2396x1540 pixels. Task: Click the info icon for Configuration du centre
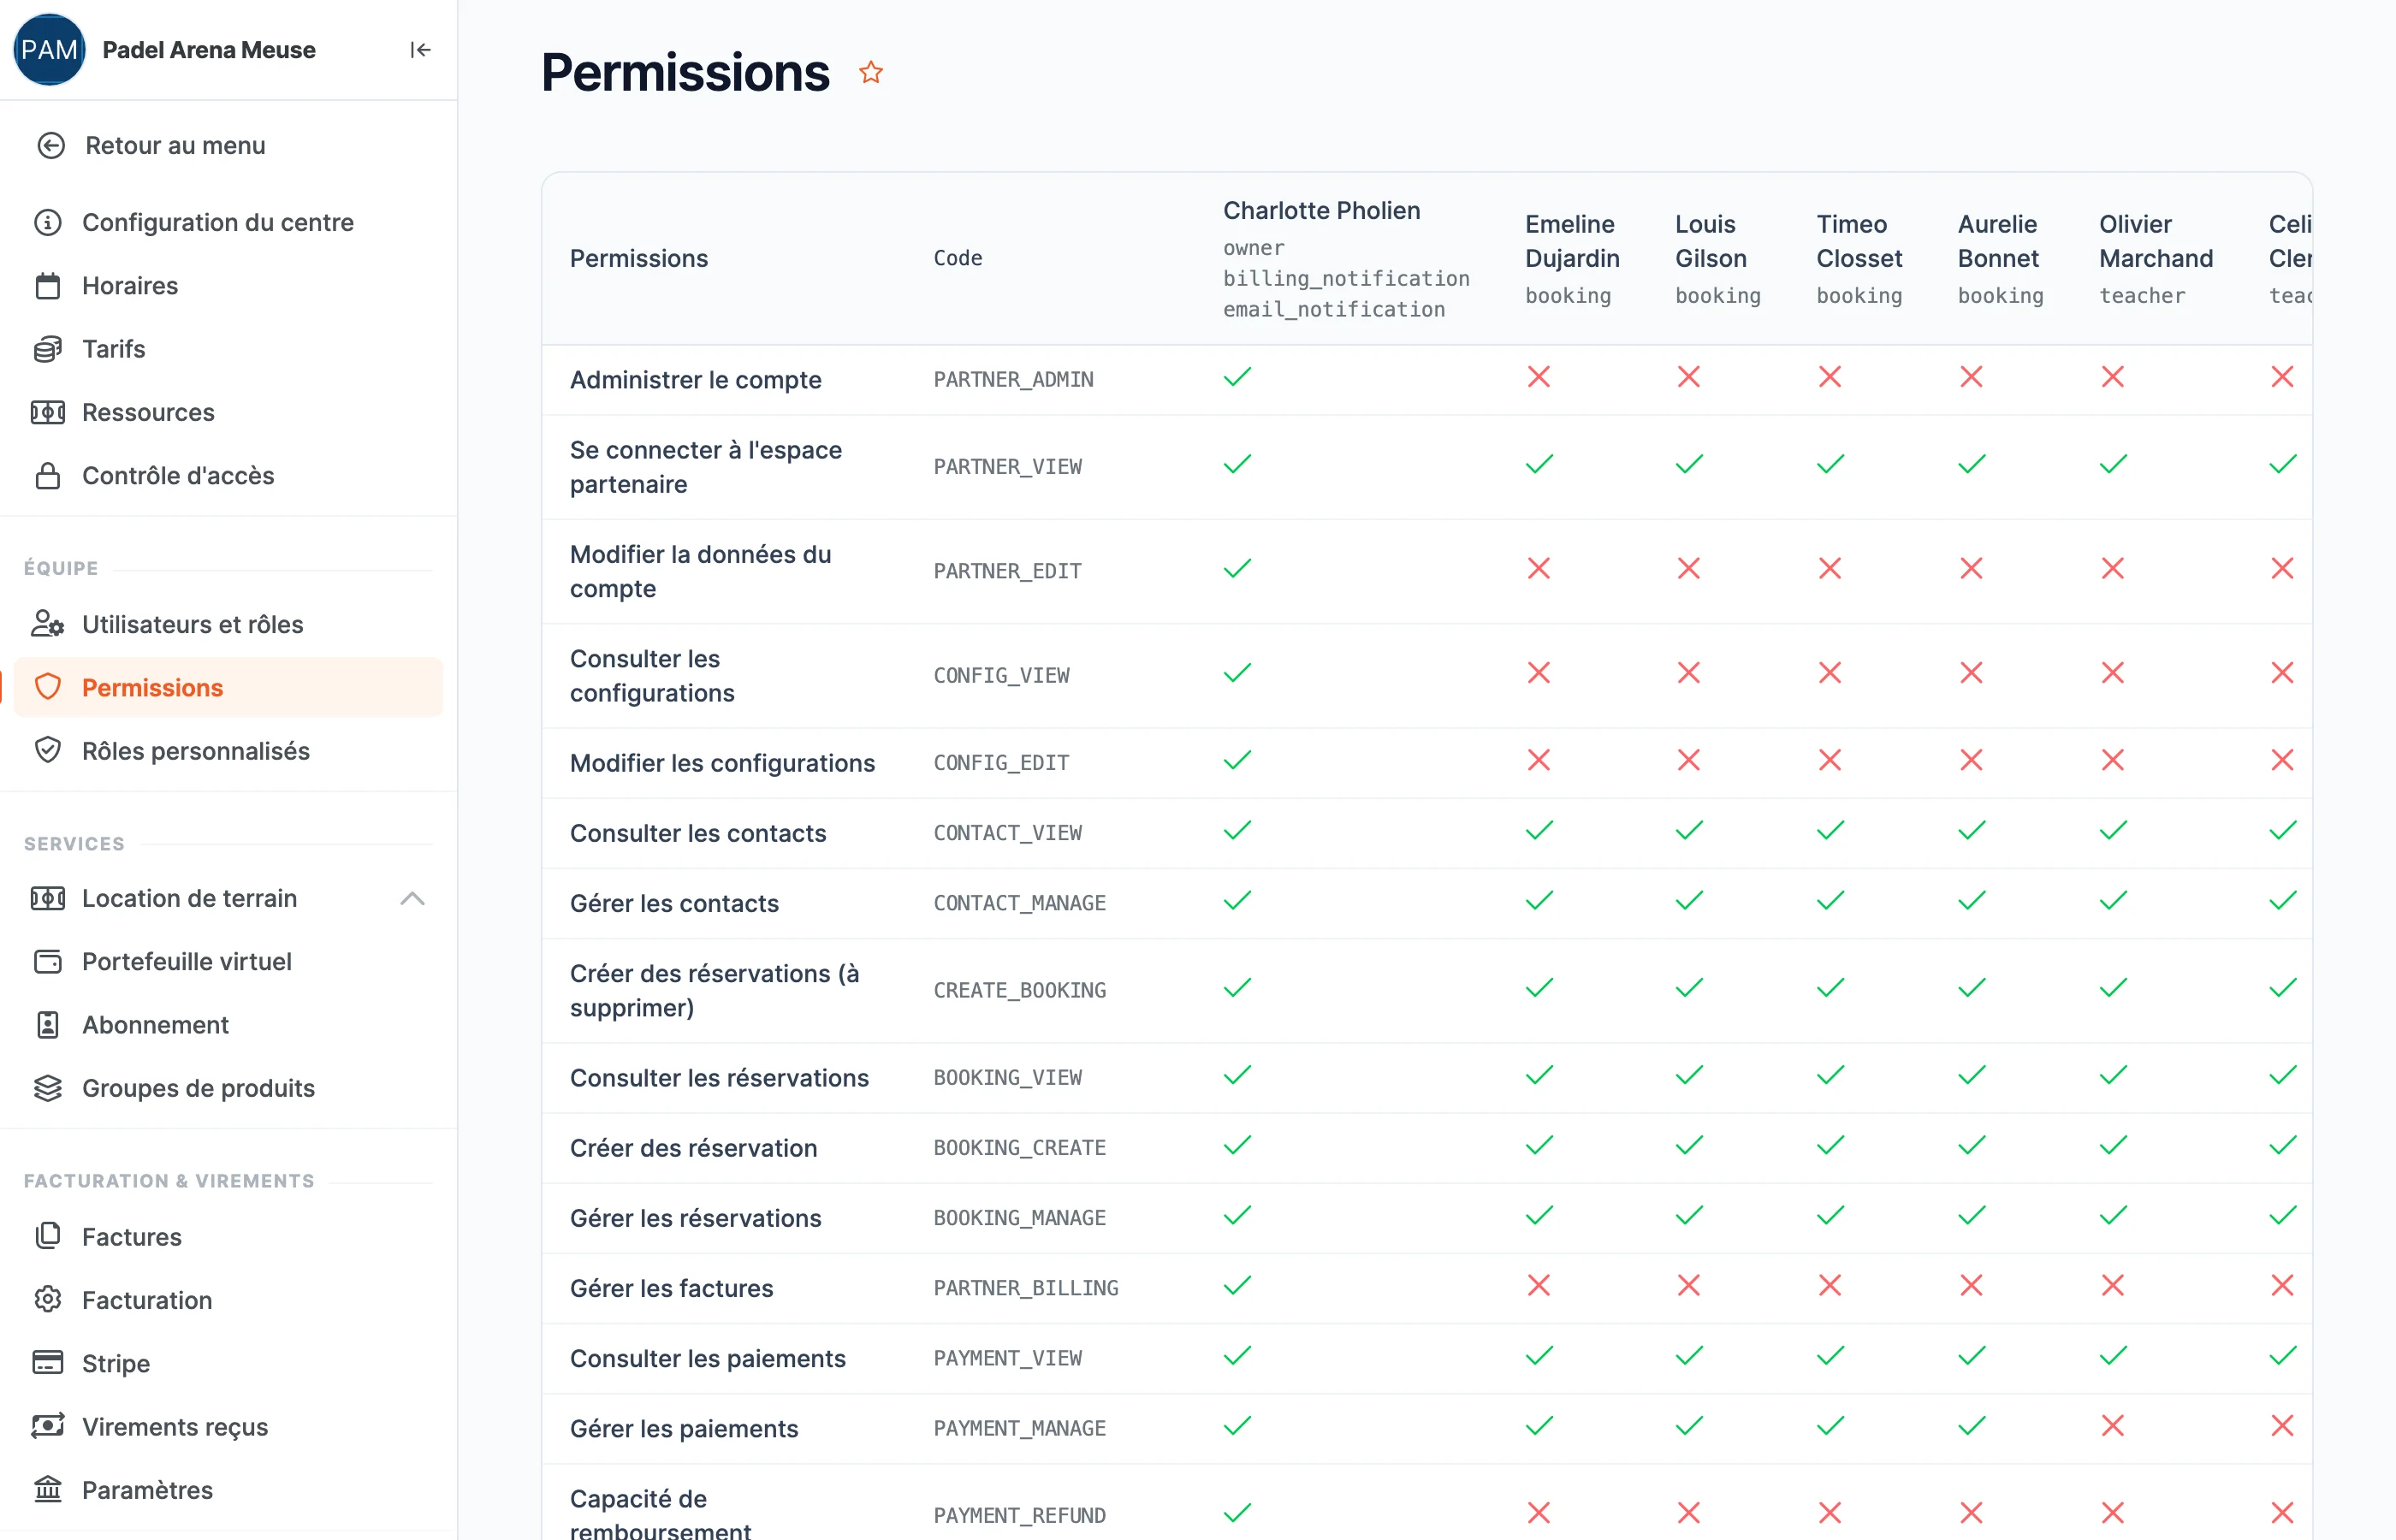(x=48, y=222)
